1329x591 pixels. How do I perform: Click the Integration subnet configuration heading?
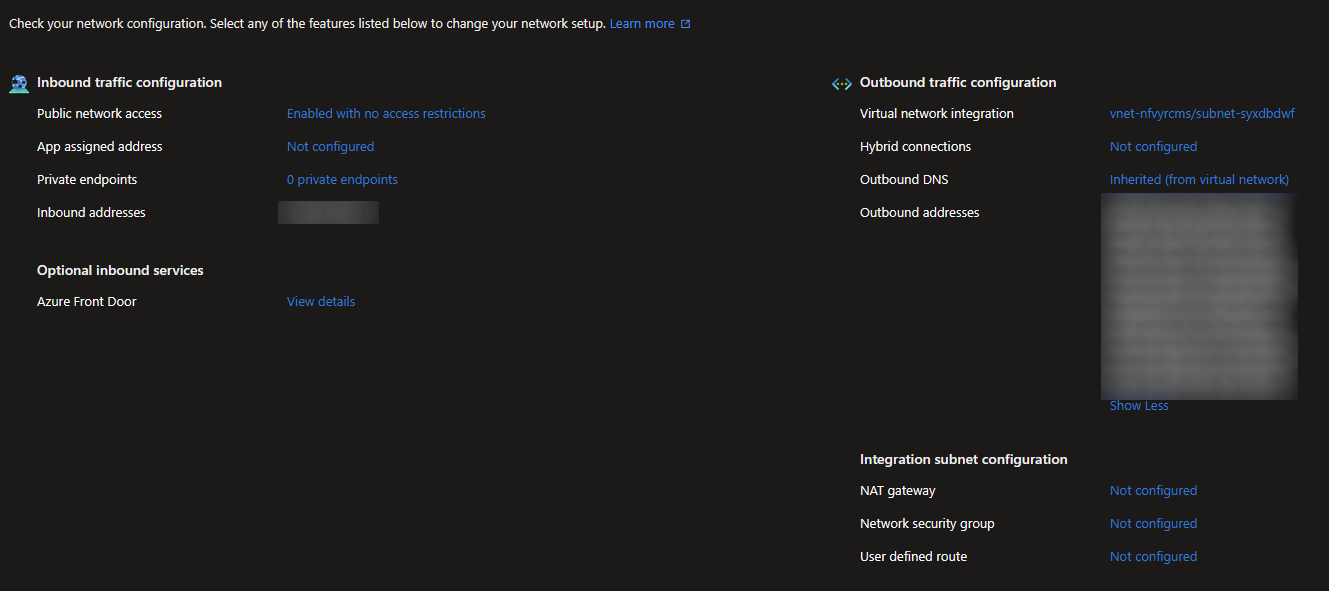point(964,460)
